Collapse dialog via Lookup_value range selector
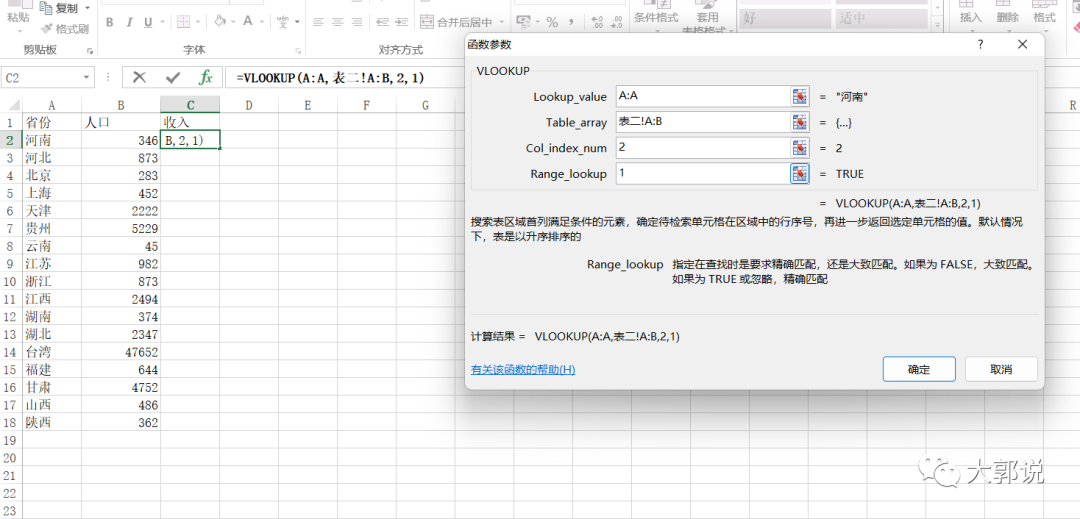The image size is (1080, 519). [800, 96]
